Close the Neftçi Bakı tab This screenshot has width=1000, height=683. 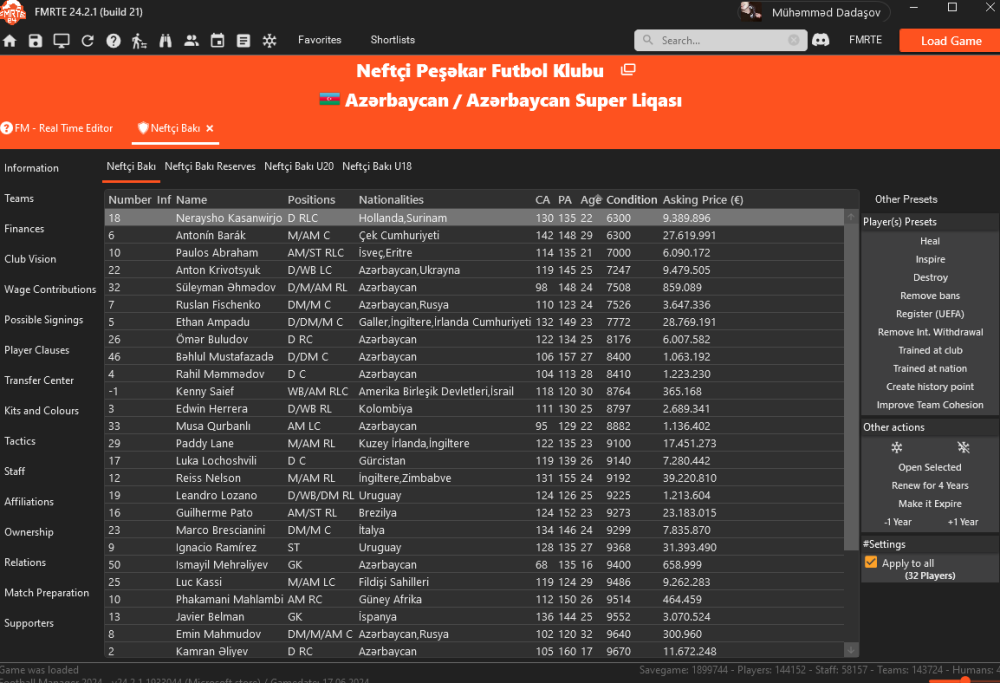[x=210, y=128]
